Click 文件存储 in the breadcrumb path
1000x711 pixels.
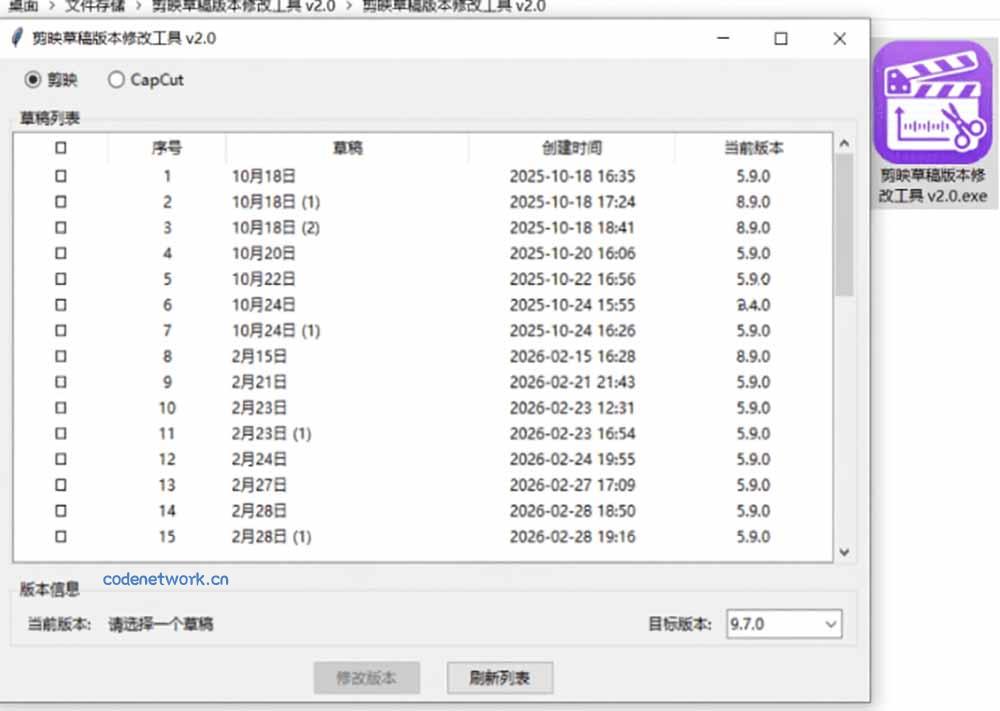[95, 6]
